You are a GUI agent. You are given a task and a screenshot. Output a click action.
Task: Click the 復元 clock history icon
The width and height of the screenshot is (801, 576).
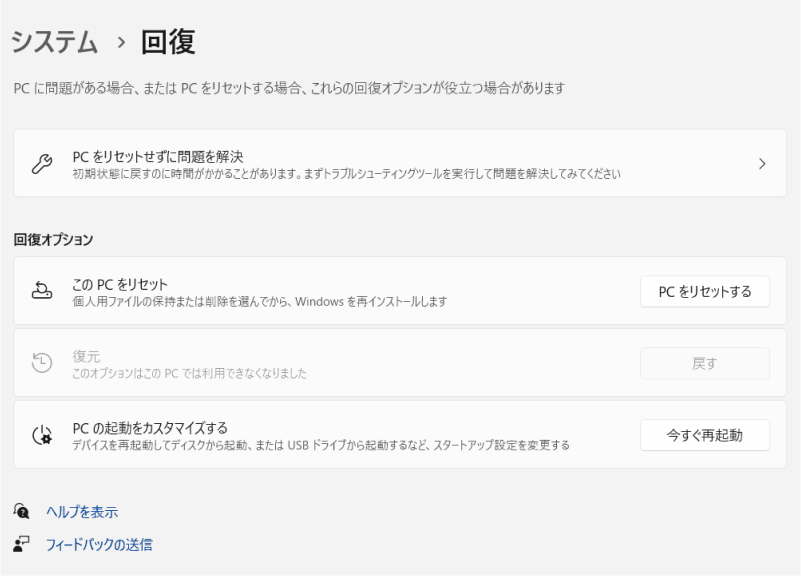point(41,363)
